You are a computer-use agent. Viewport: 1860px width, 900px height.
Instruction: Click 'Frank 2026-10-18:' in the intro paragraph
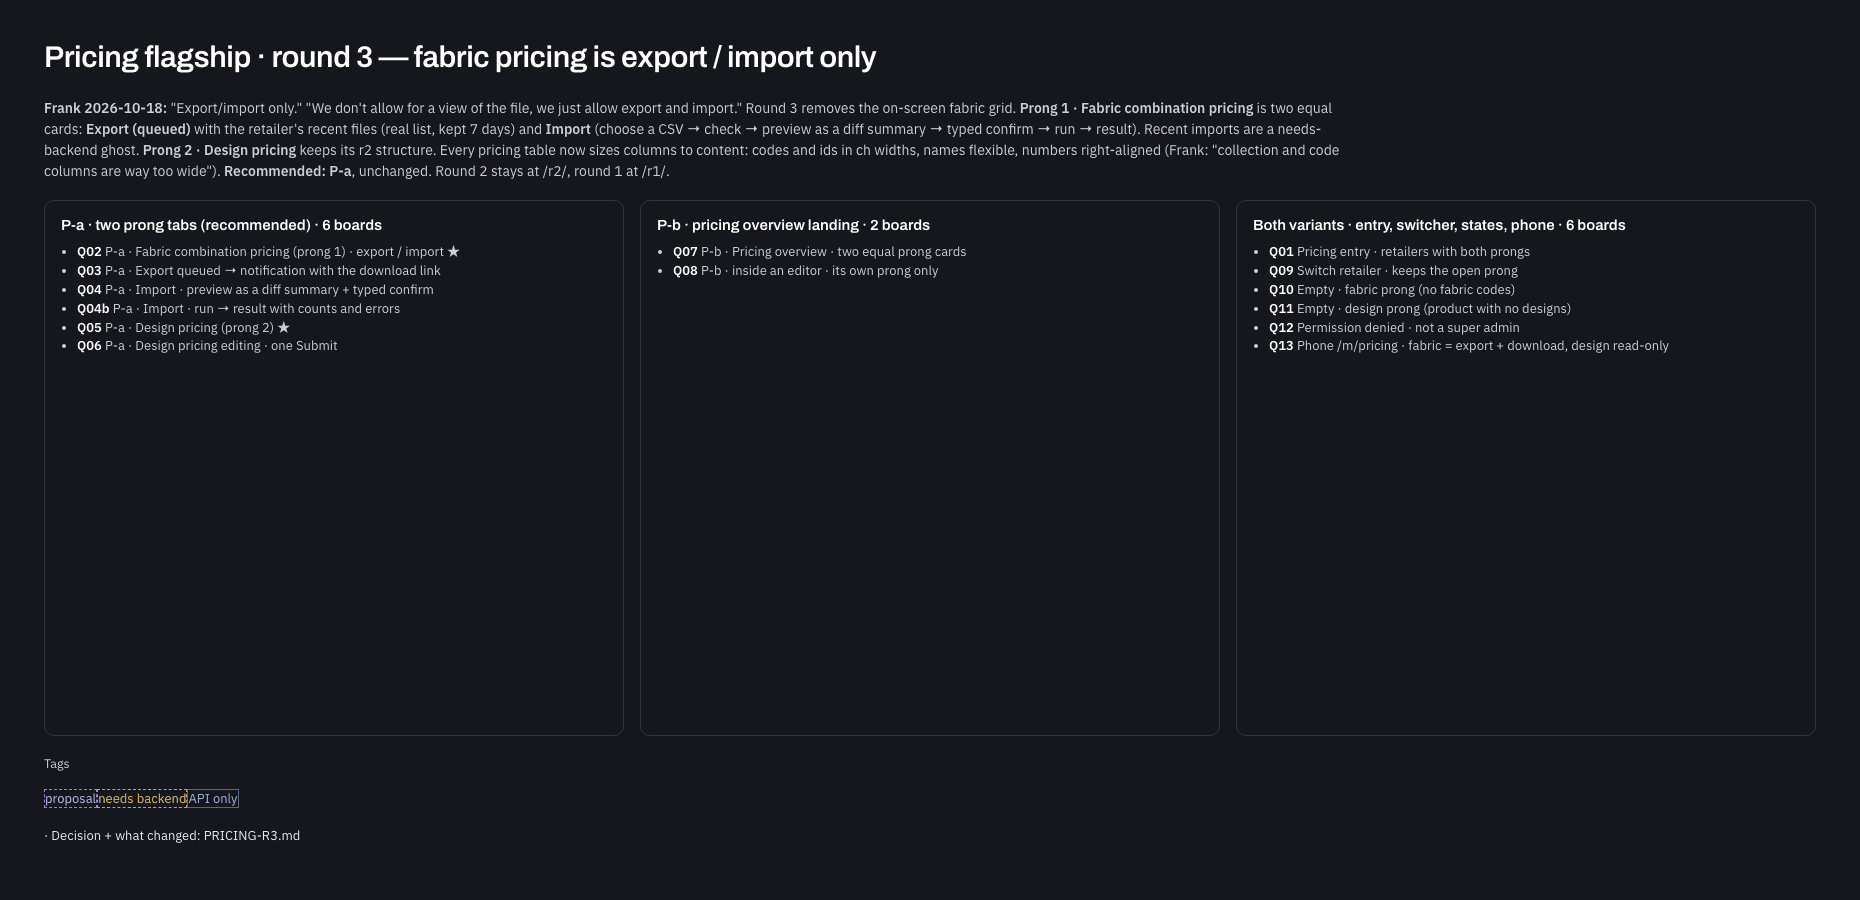tap(105, 108)
